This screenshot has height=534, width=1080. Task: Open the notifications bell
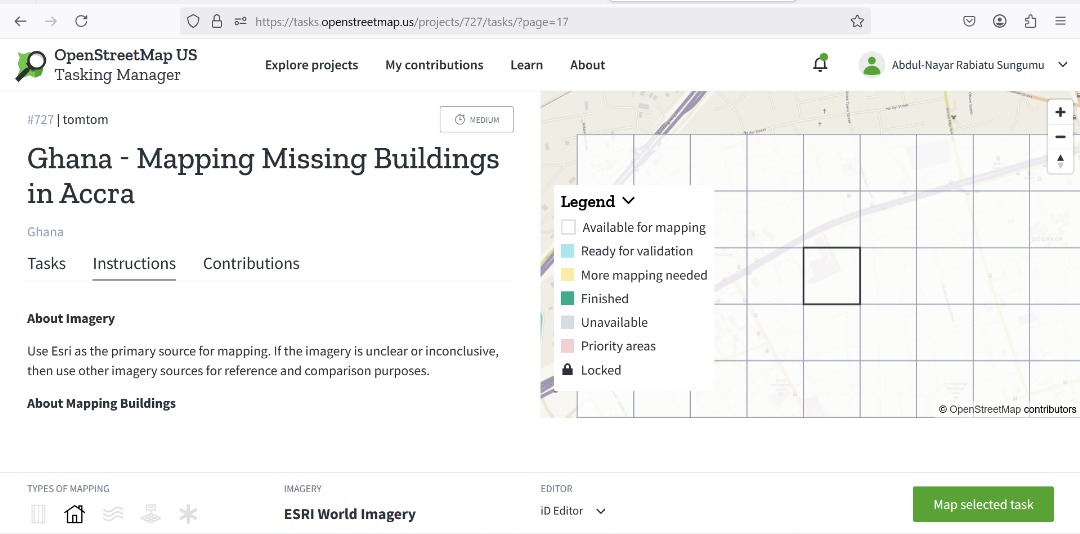coord(820,64)
